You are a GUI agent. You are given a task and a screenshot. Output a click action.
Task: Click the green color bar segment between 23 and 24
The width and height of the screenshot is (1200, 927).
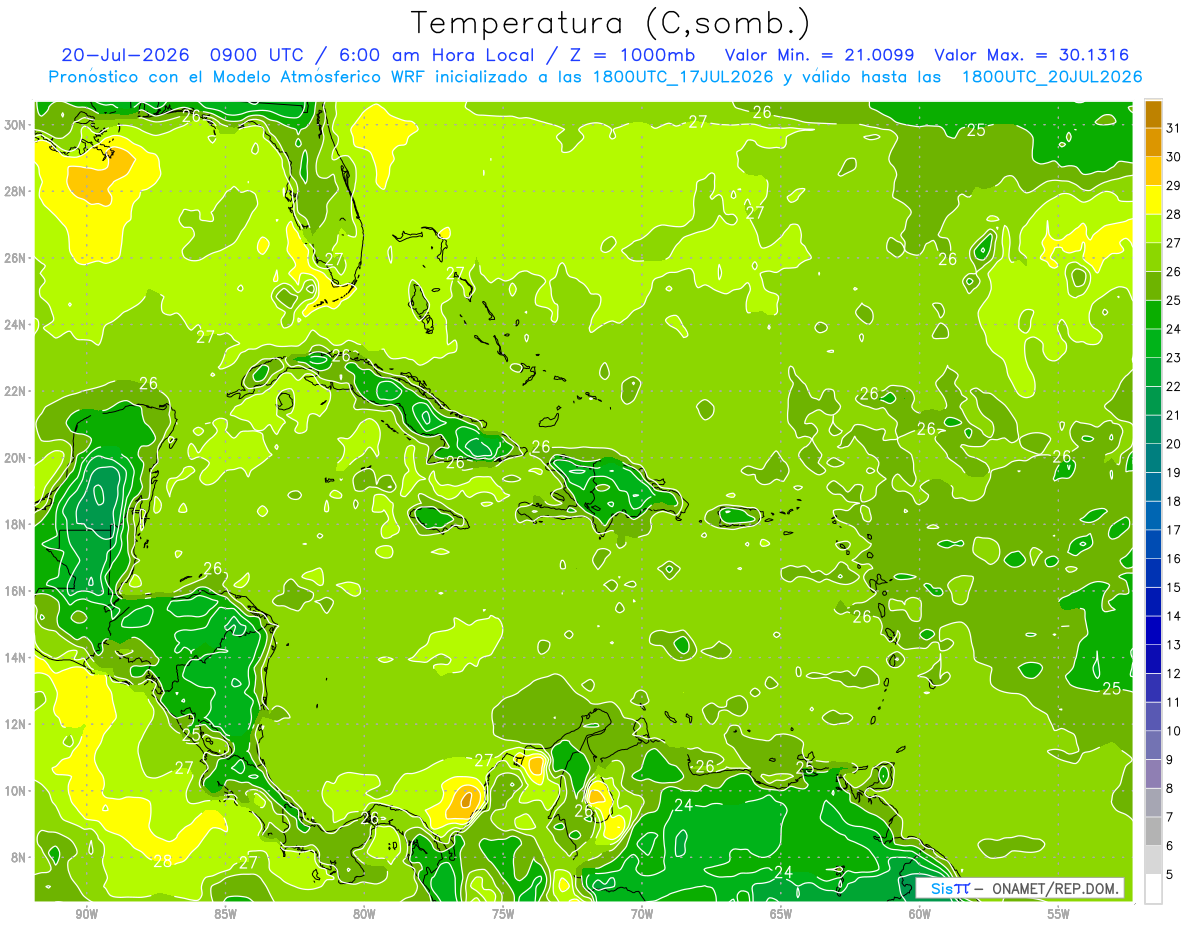[1153, 343]
